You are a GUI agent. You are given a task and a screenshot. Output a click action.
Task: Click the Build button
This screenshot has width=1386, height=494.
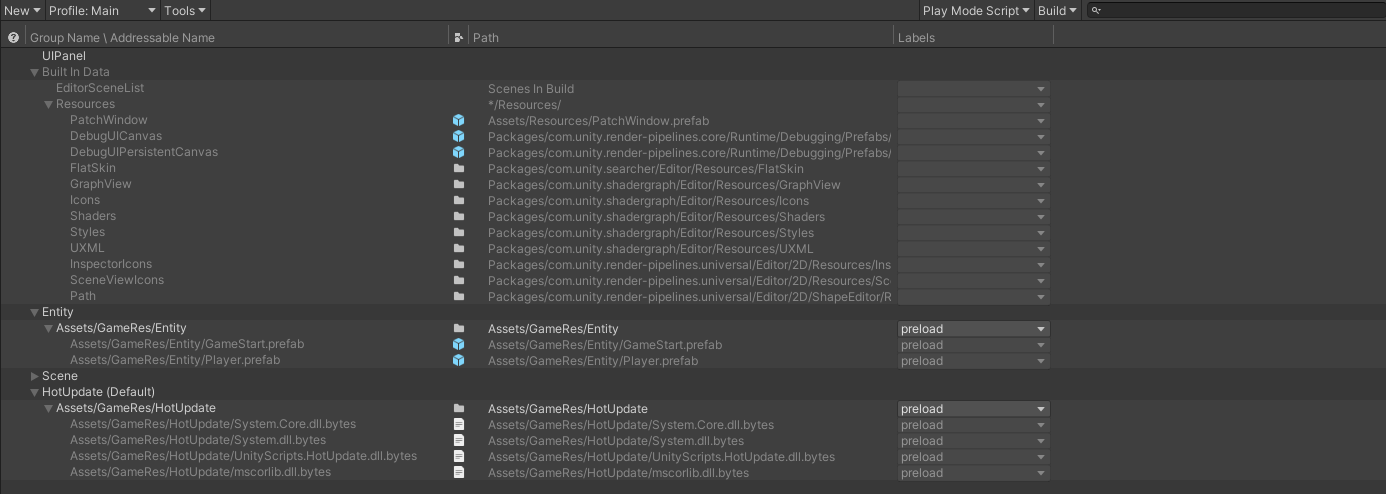1057,10
